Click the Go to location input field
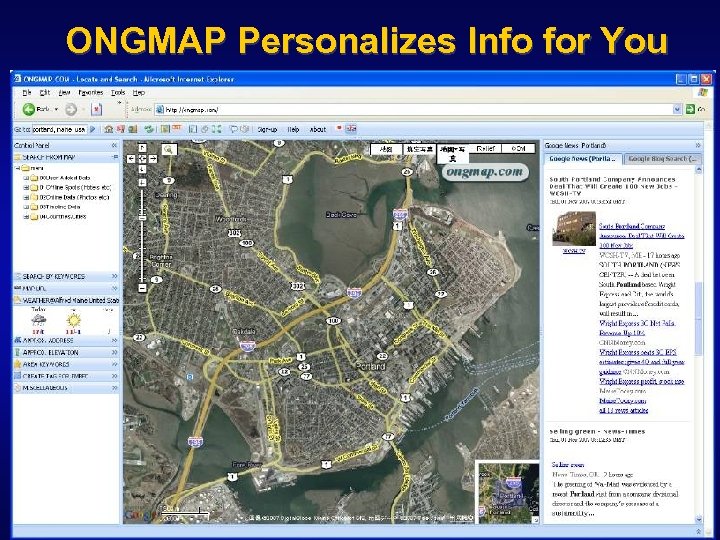 tap(59, 129)
